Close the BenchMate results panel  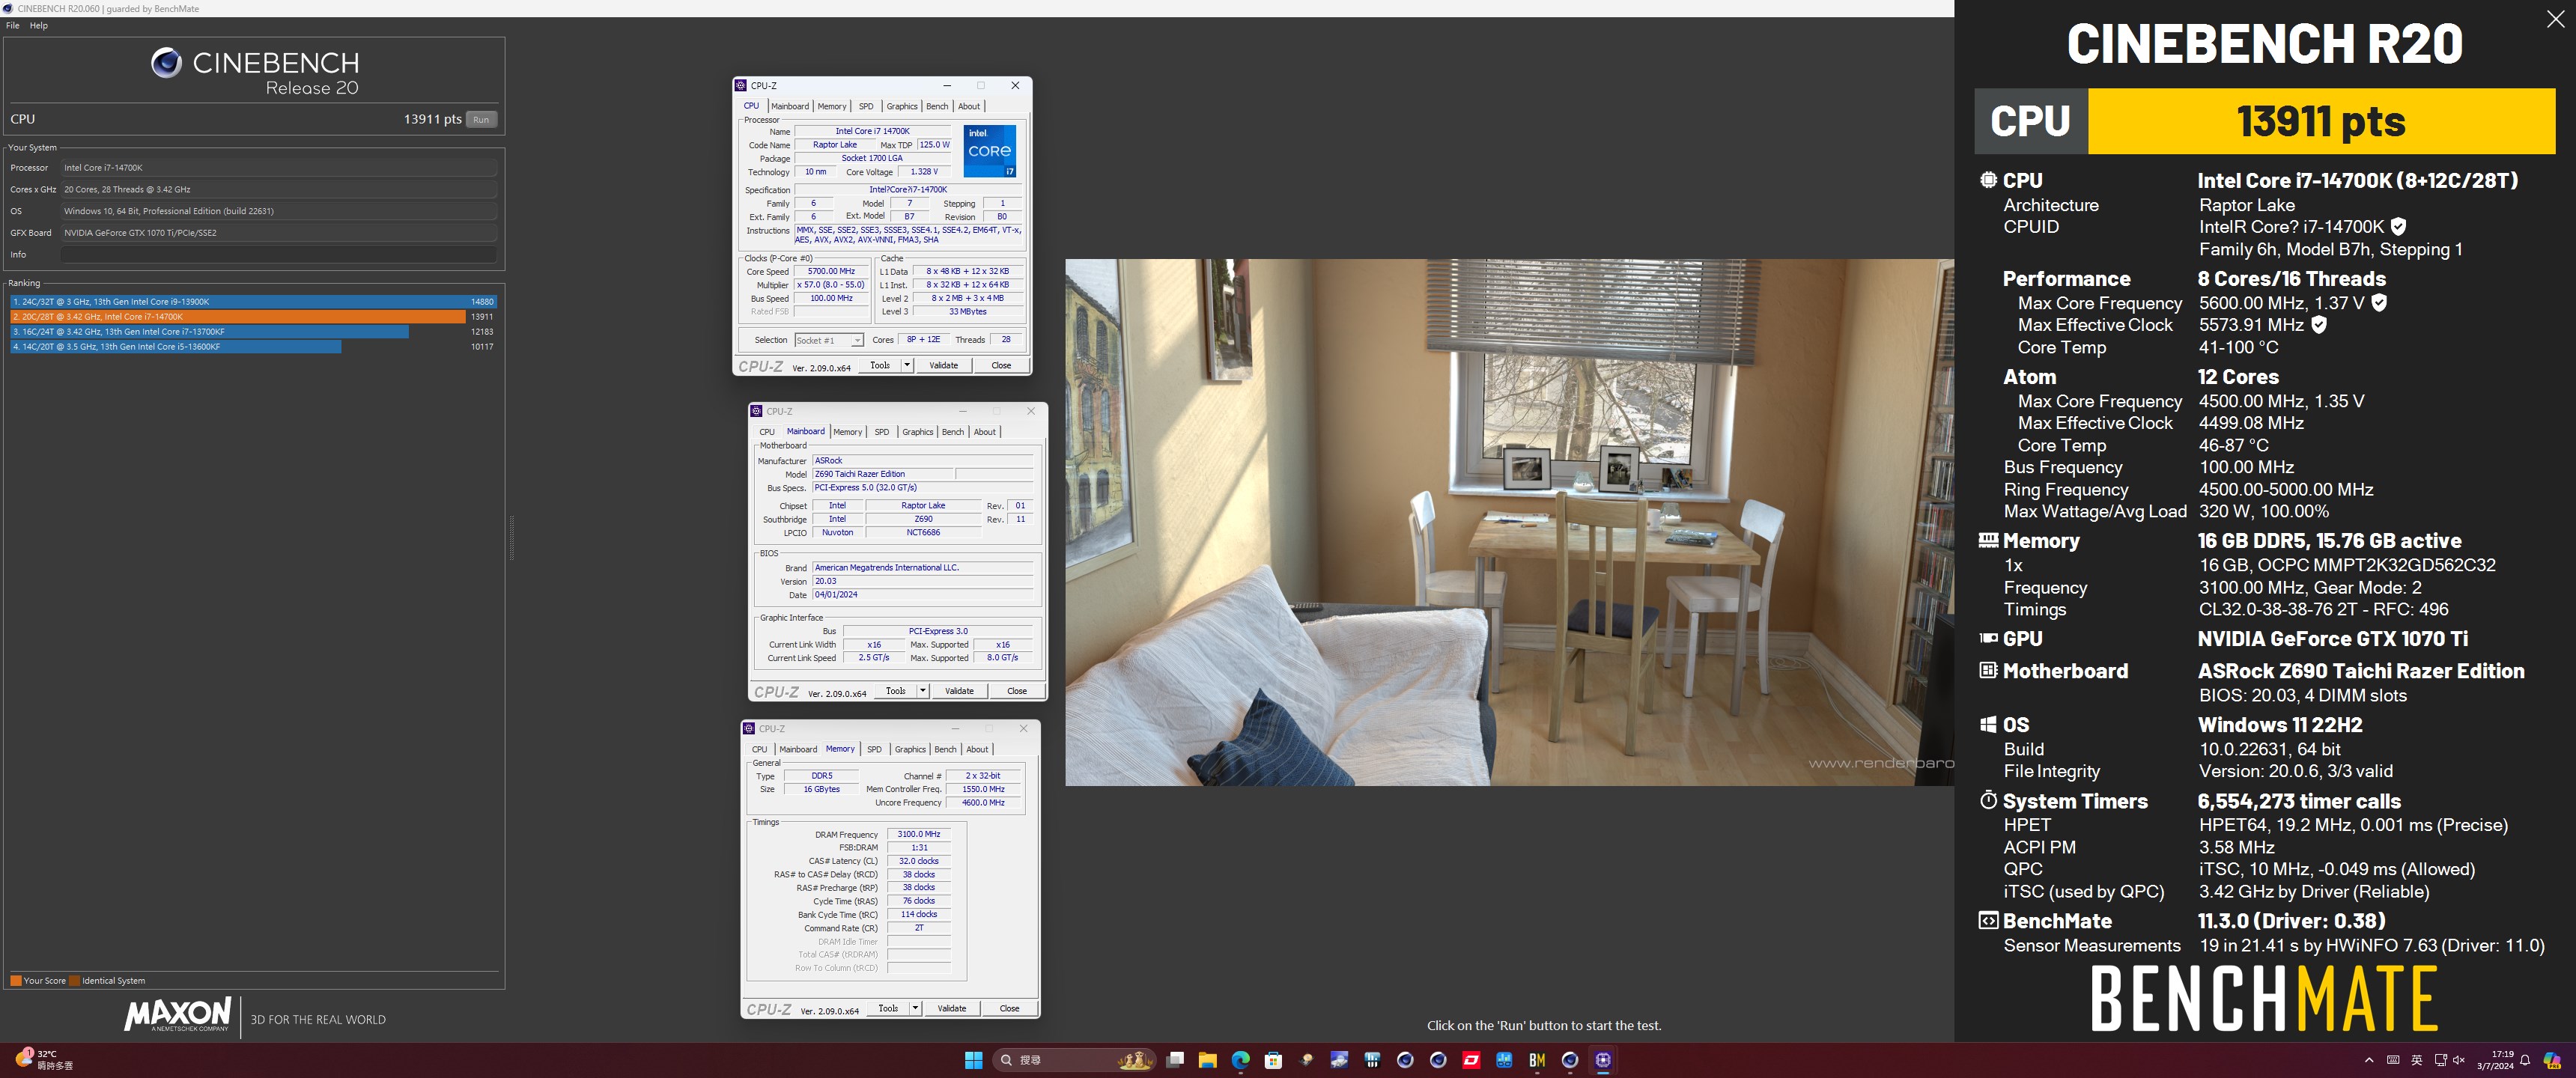2555,20
